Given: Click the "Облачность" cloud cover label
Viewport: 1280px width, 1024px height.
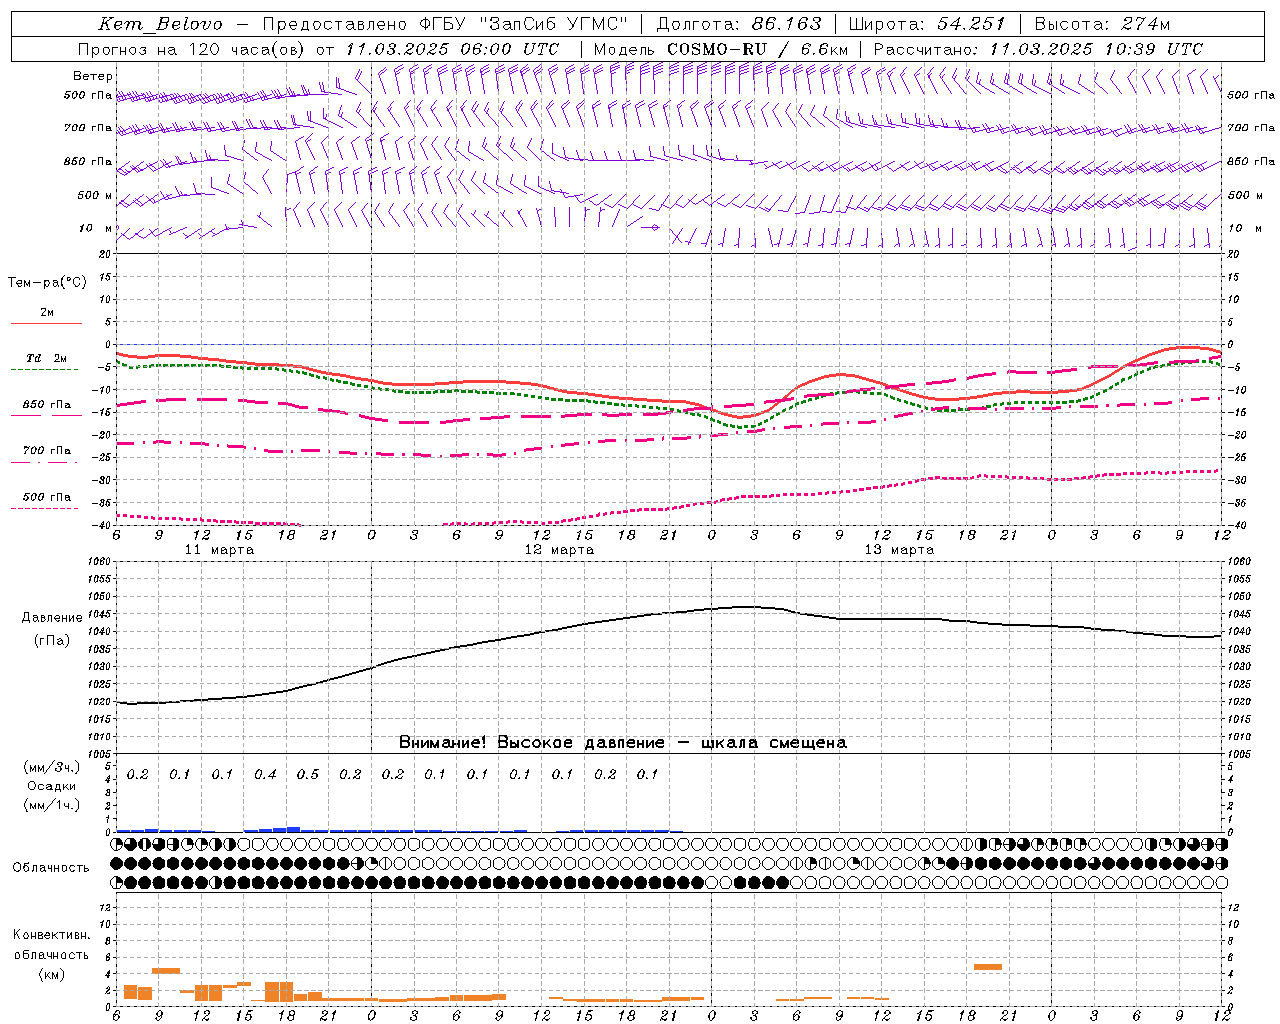Looking at the screenshot, I should (51, 868).
